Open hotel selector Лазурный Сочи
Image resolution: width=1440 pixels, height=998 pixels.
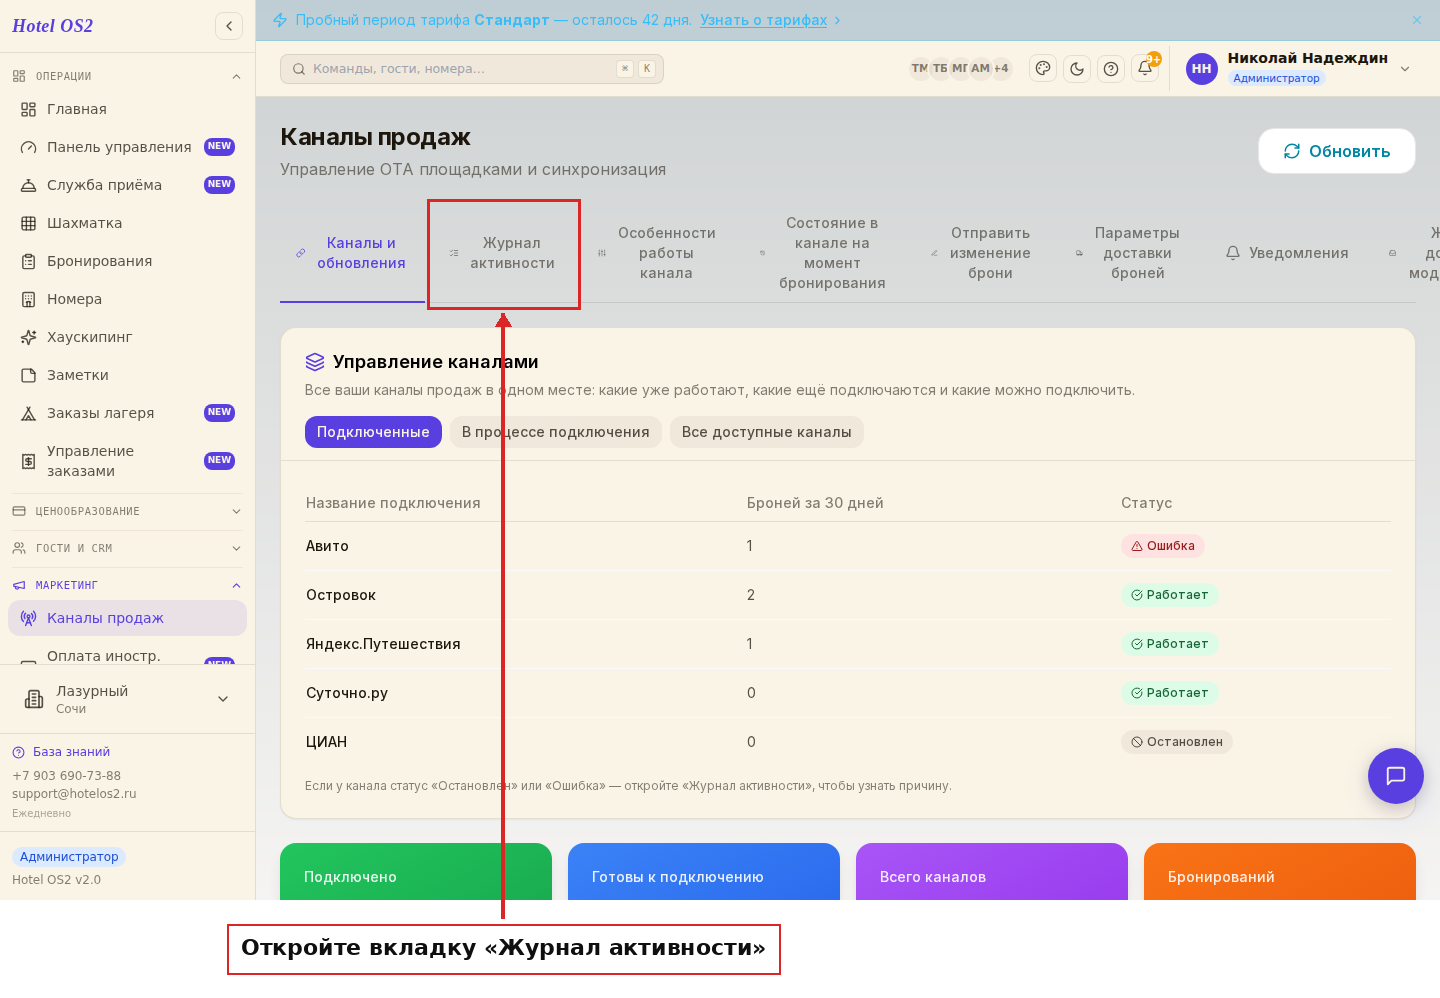click(127, 699)
